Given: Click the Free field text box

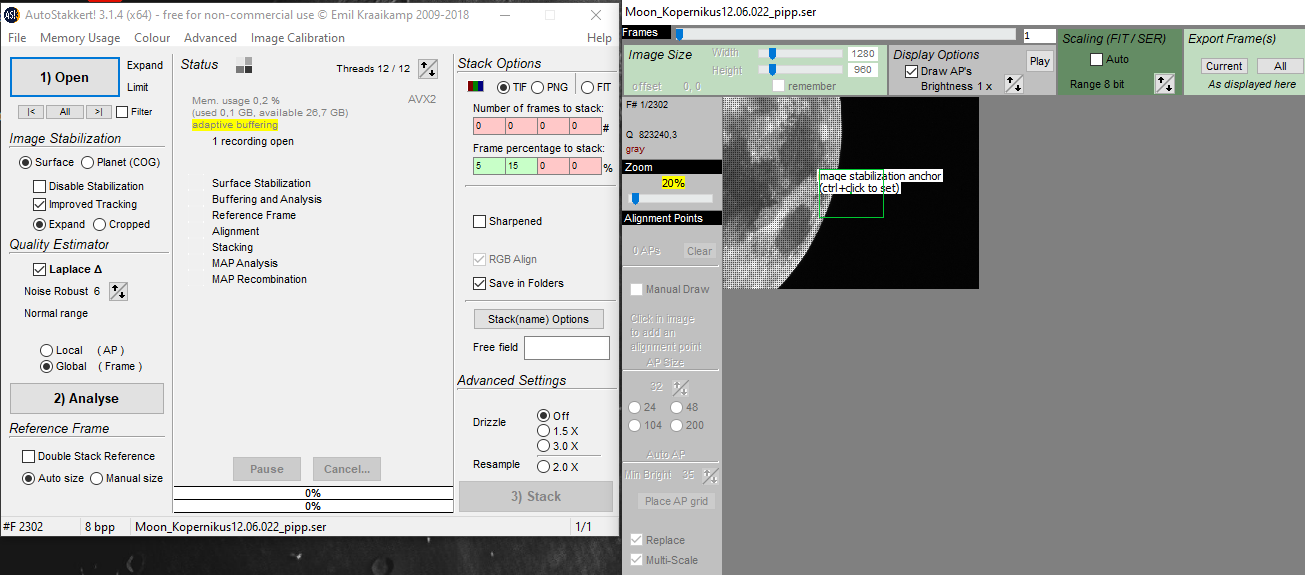Looking at the screenshot, I should pos(566,347).
